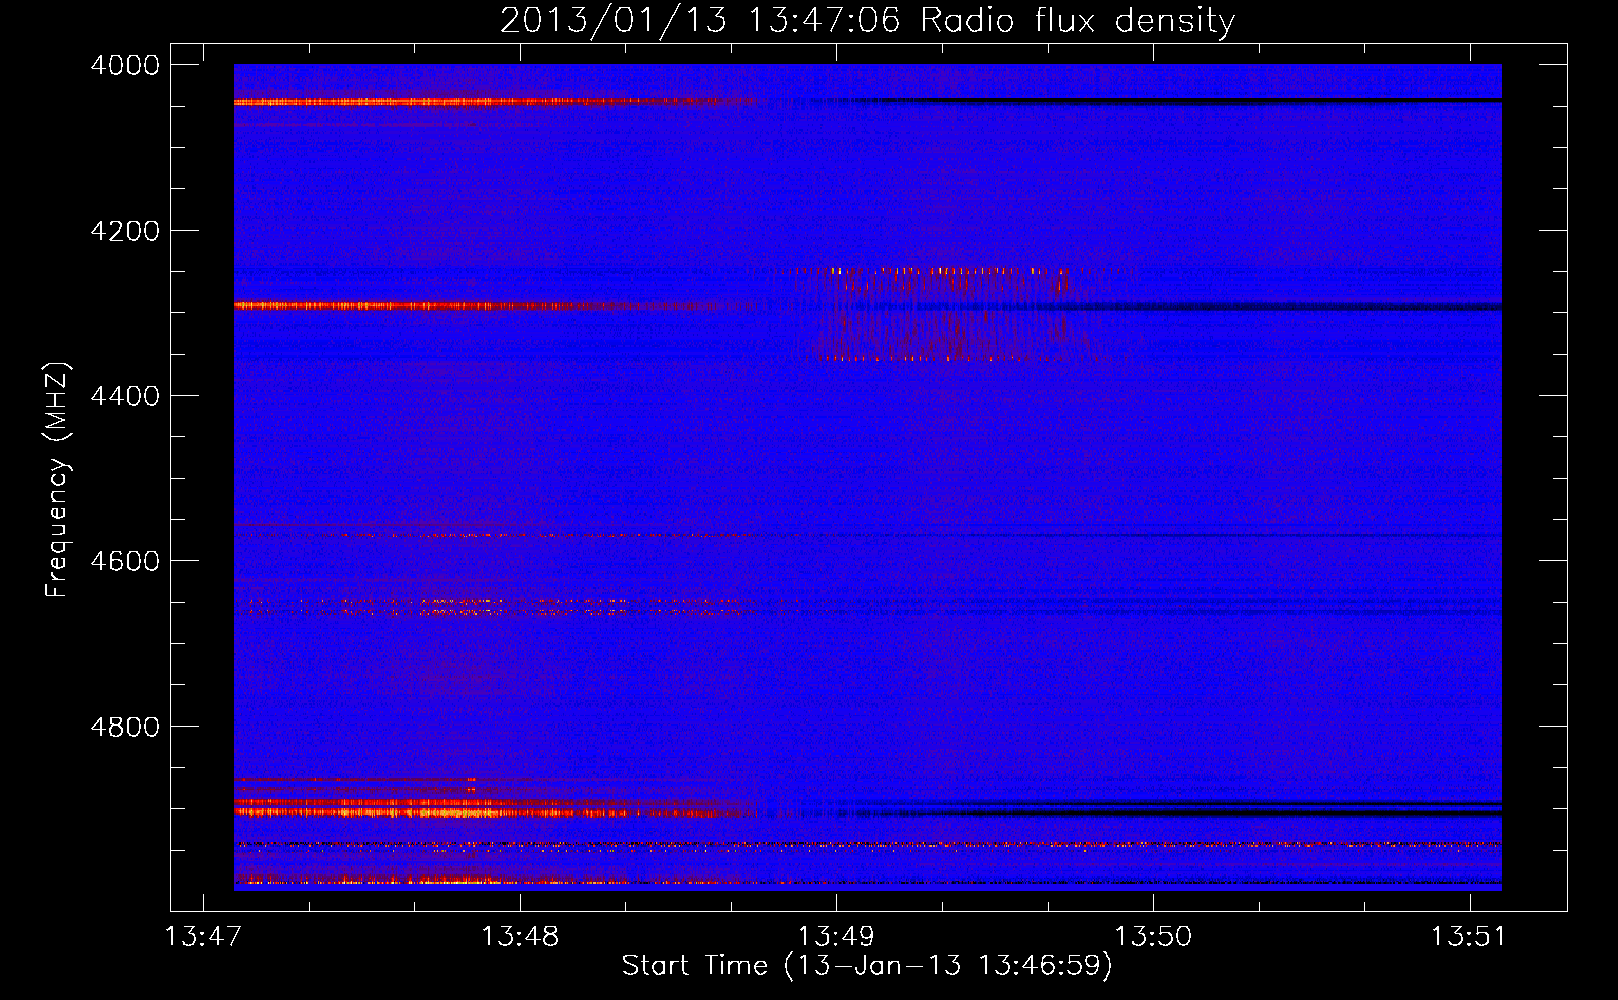Select the 'Start Time (13-Jan-13 13:46:59)' label
Screen dimensions: 1618x1000
pos(867,966)
